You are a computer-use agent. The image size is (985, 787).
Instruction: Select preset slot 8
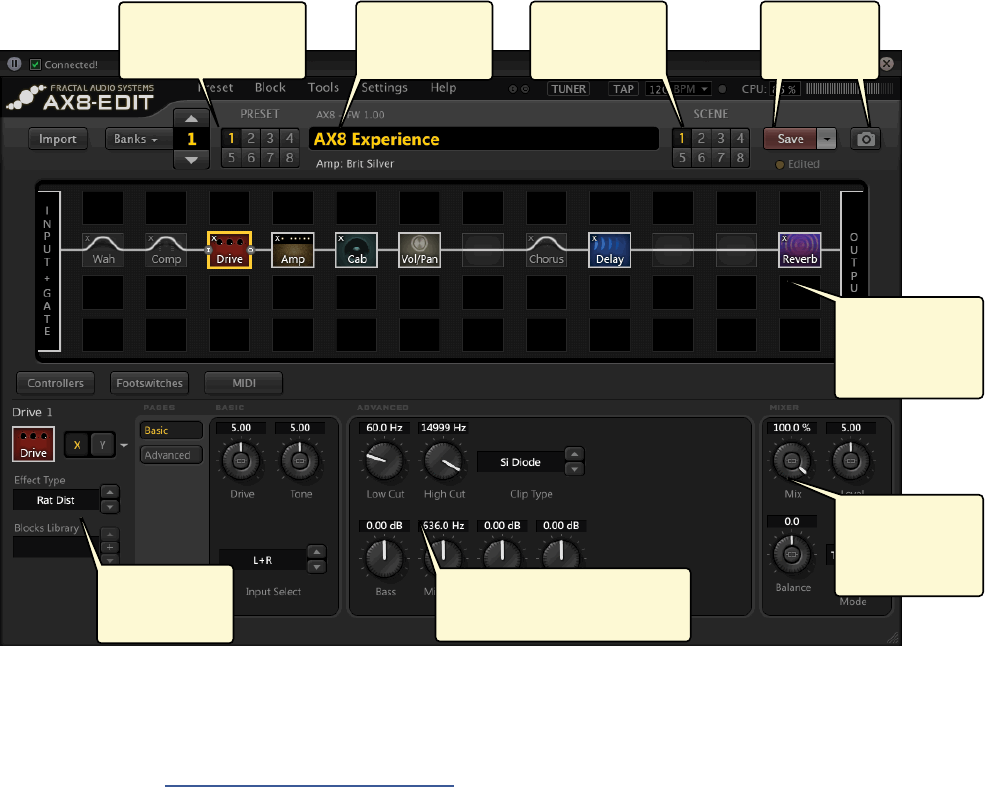pyautogui.click(x=290, y=158)
